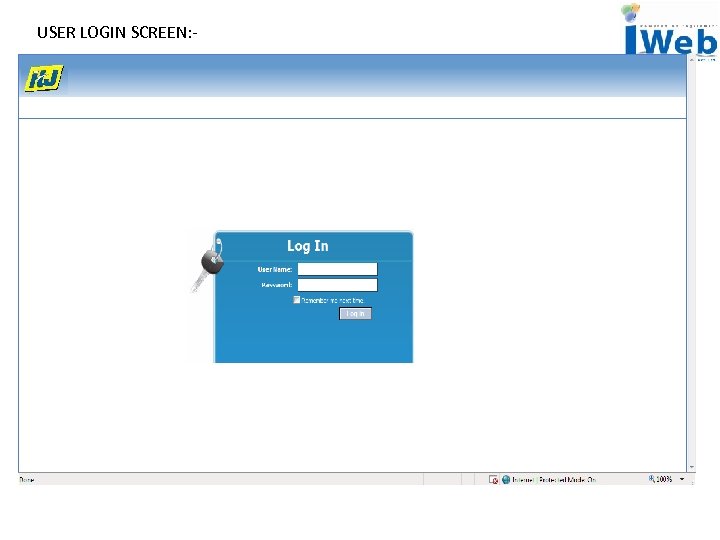Click the Done status text
The width and height of the screenshot is (720, 540).
tap(27, 480)
